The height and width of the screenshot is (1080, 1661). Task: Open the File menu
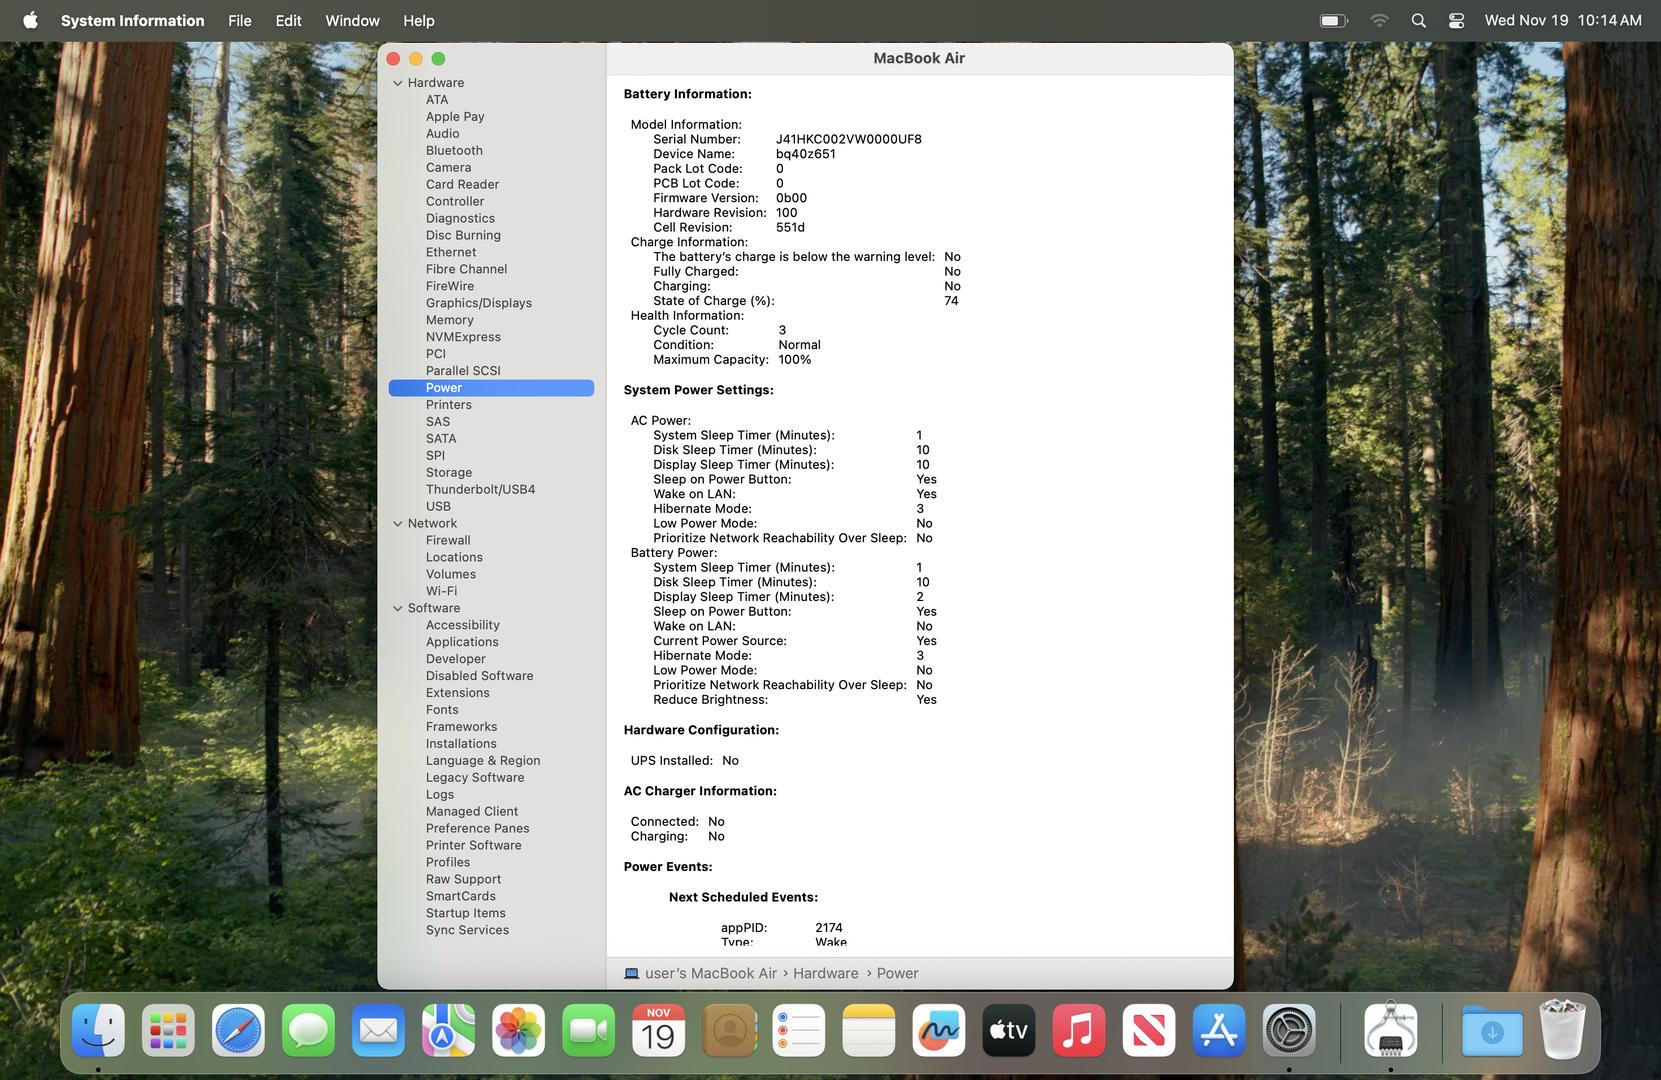point(239,21)
